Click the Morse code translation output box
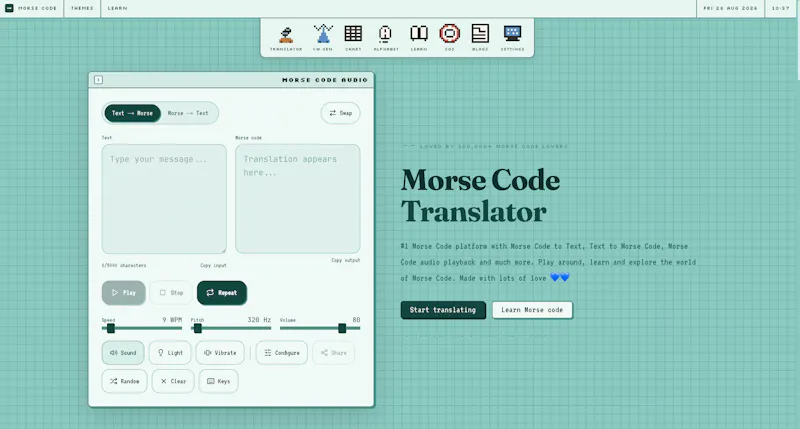Screen dimensions: 800x429 (298, 199)
